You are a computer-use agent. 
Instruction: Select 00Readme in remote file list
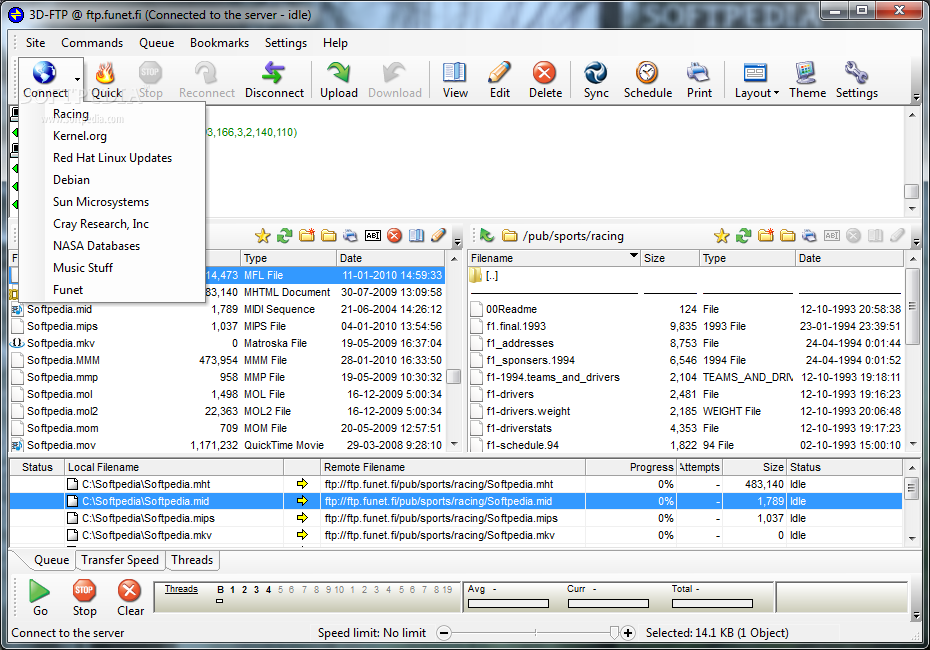[x=511, y=309]
